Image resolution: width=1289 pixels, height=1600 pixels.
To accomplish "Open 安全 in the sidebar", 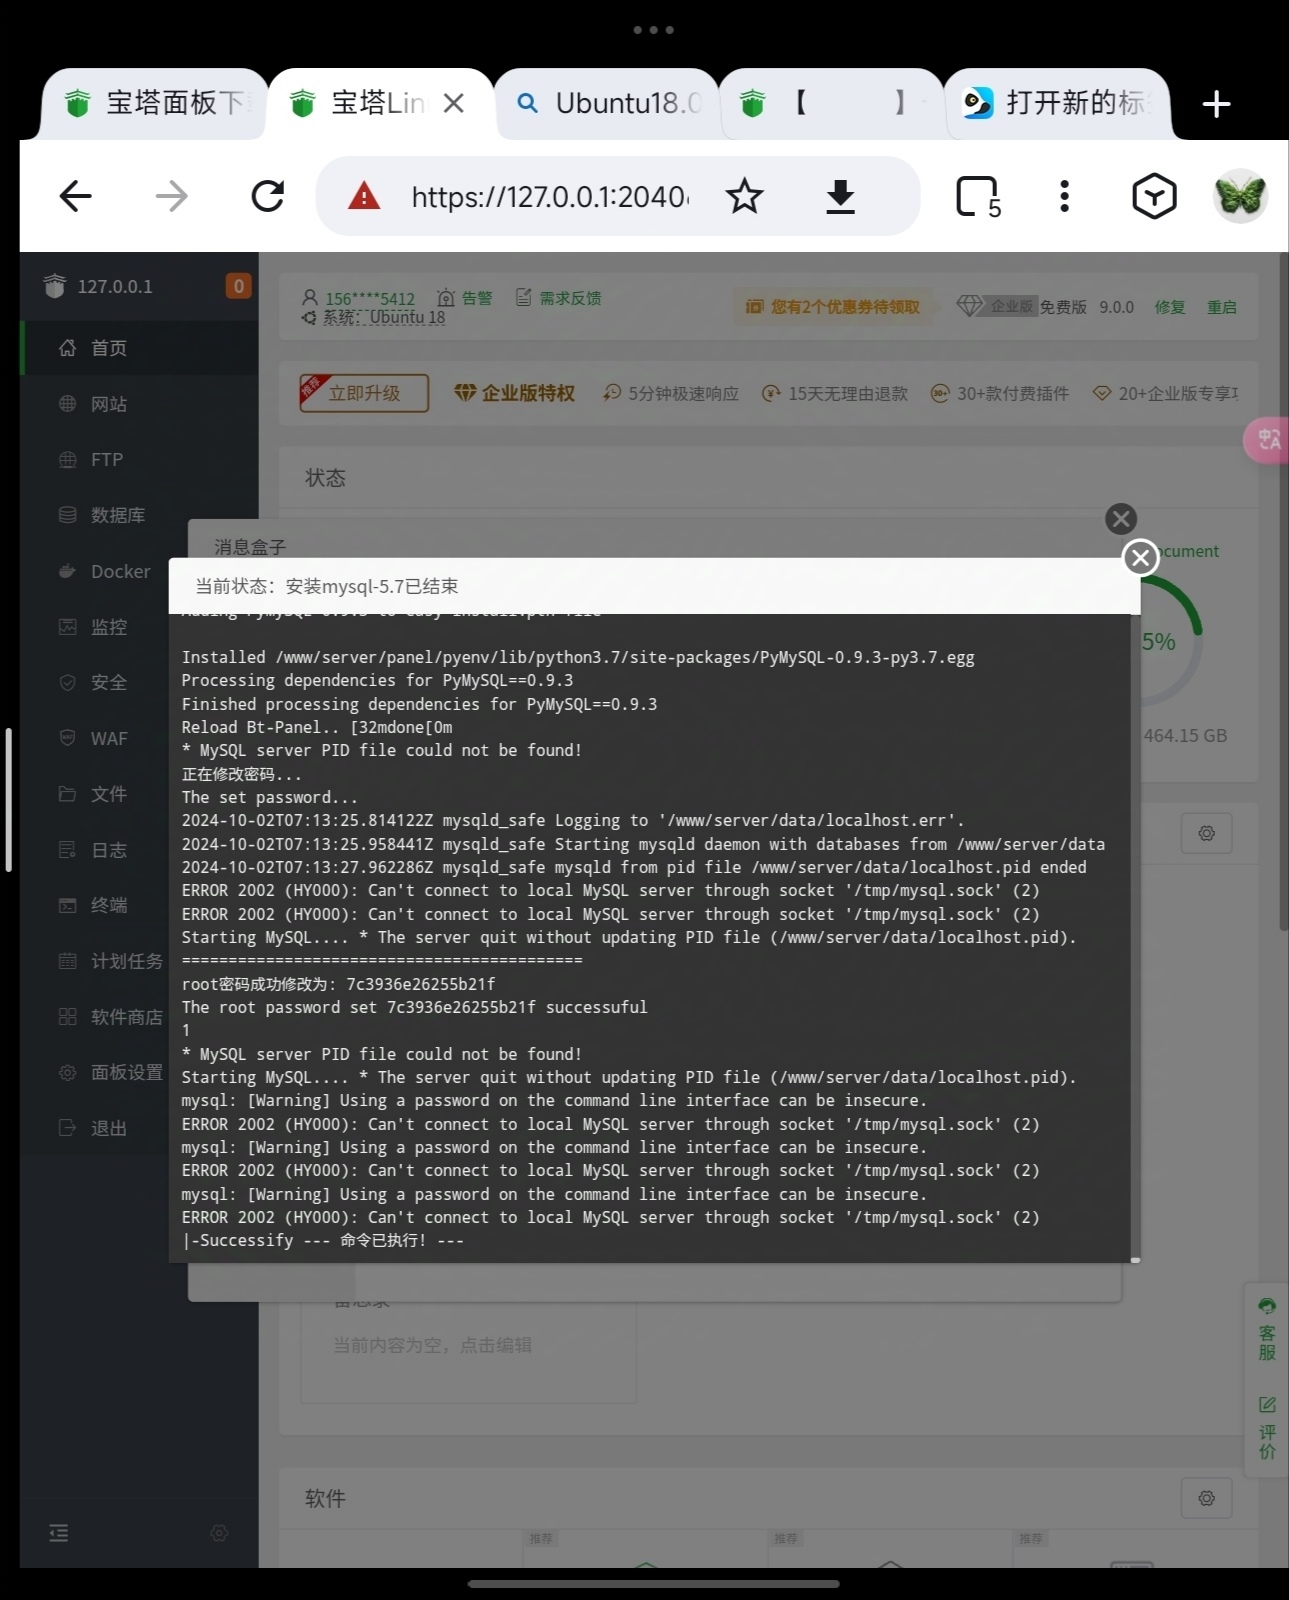I will click(108, 683).
